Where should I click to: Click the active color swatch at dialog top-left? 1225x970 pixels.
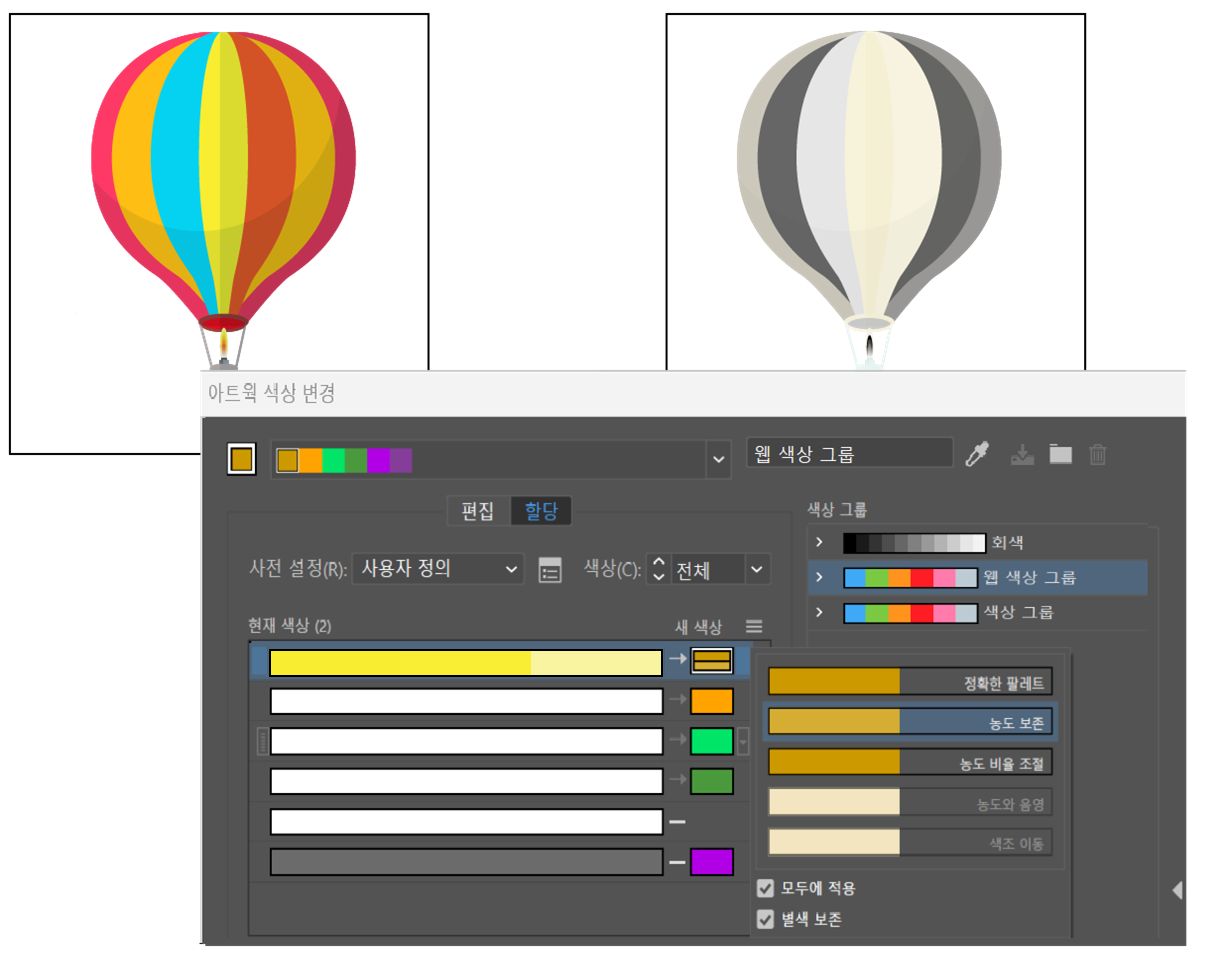(243, 460)
